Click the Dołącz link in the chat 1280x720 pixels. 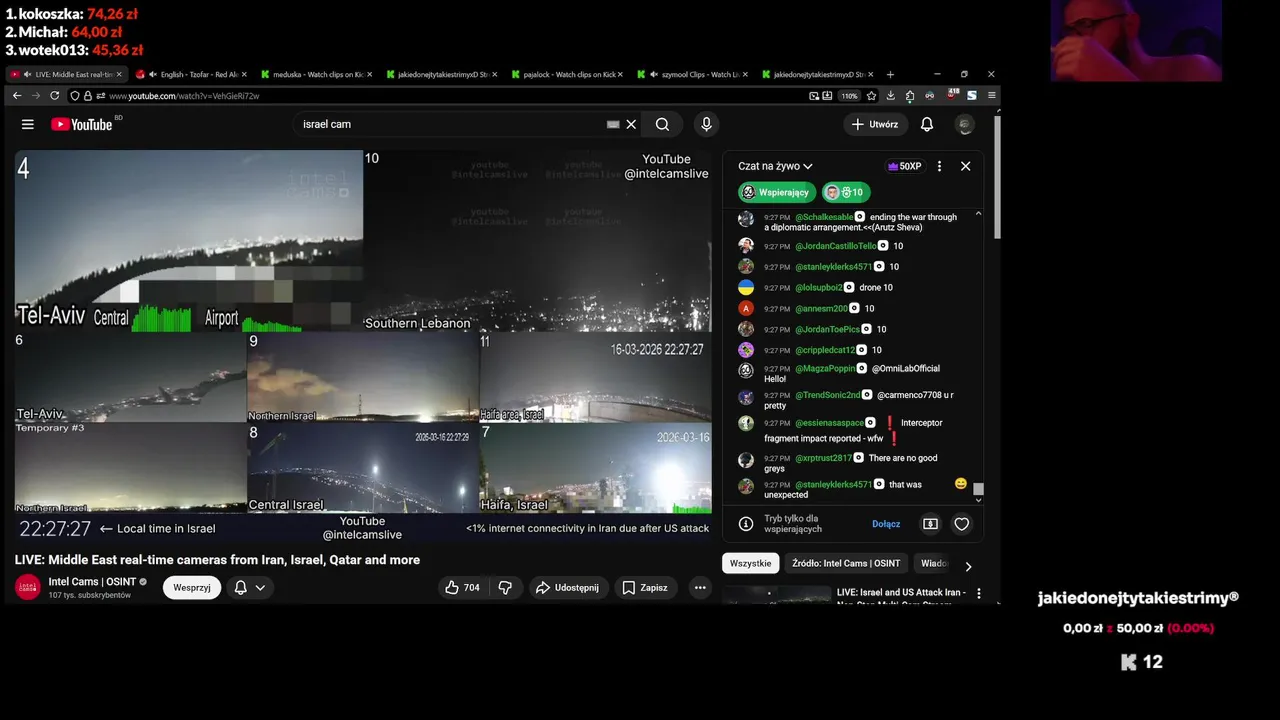886,524
